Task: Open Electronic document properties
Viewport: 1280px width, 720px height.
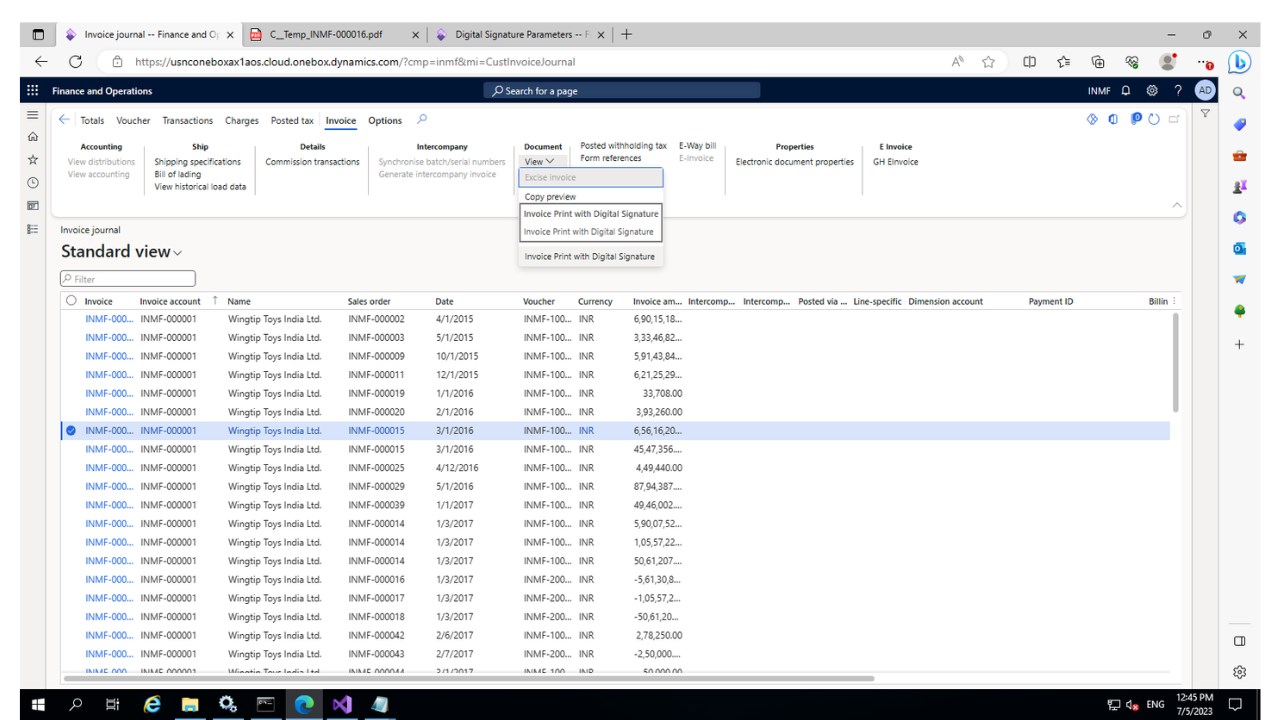Action: point(795,162)
